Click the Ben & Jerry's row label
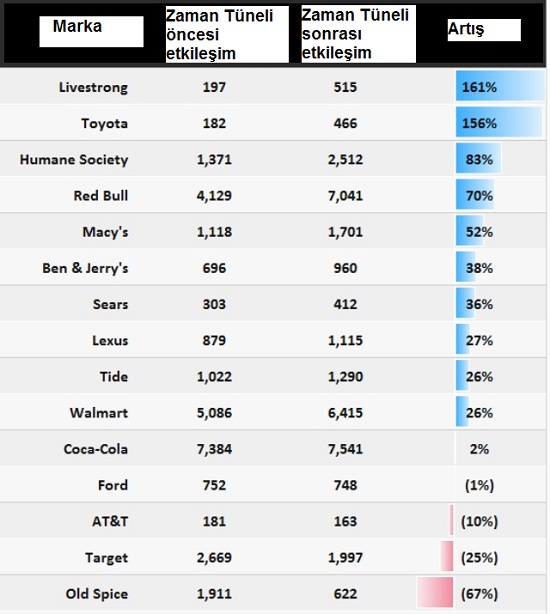 pyautogui.click(x=85, y=268)
